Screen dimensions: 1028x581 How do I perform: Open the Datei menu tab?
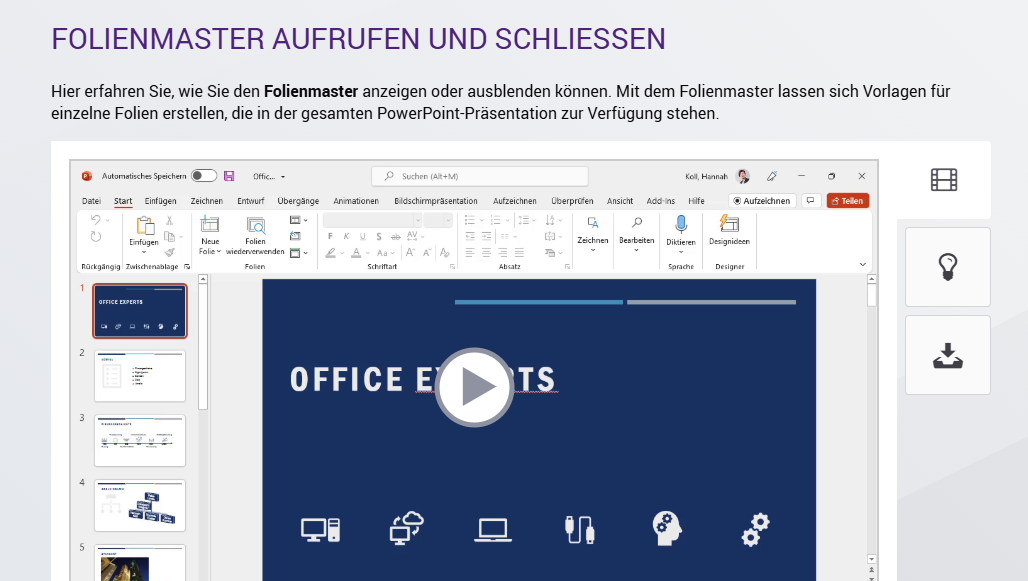91,201
